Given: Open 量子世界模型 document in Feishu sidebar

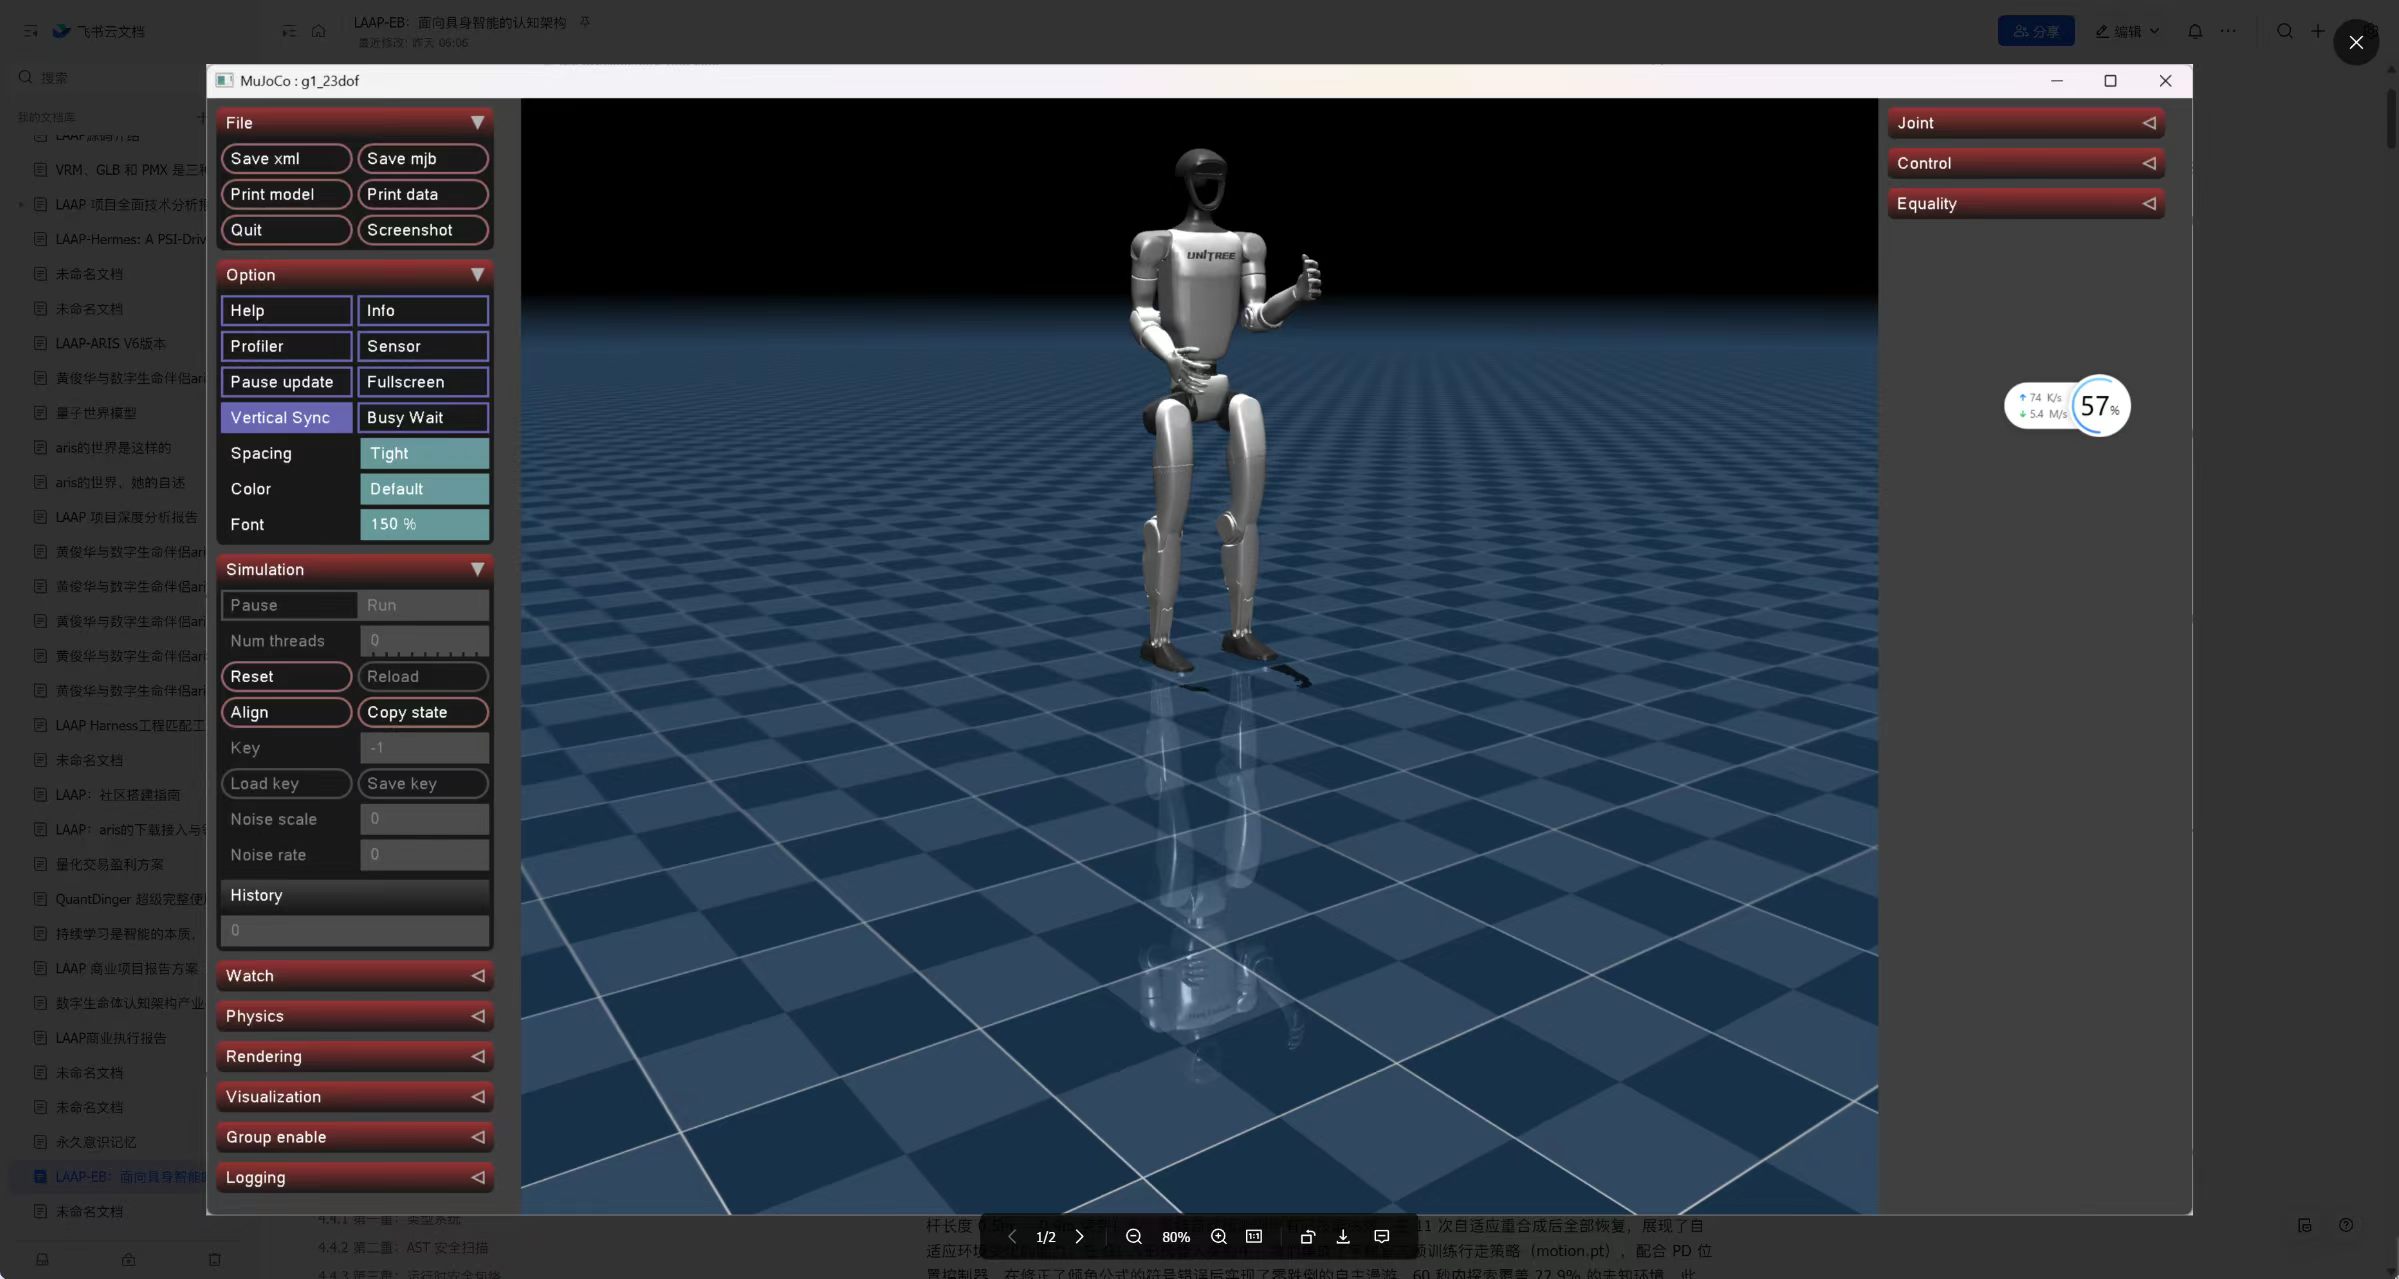Looking at the screenshot, I should pos(96,412).
